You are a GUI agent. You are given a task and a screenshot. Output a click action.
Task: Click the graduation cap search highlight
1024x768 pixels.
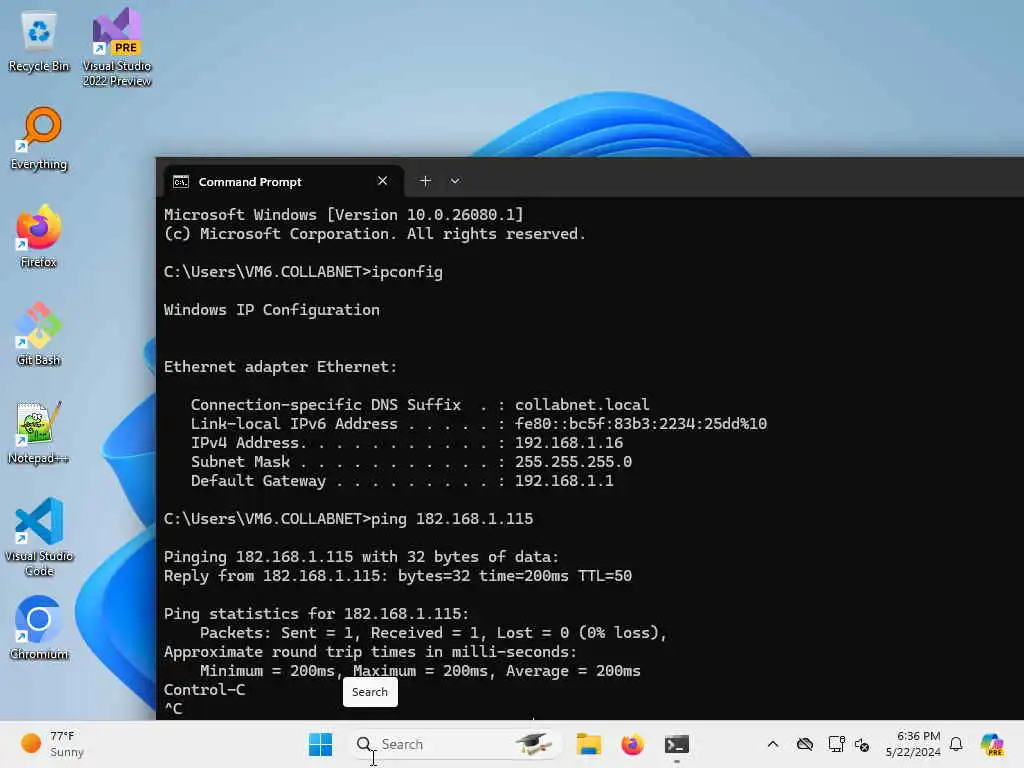click(533, 744)
